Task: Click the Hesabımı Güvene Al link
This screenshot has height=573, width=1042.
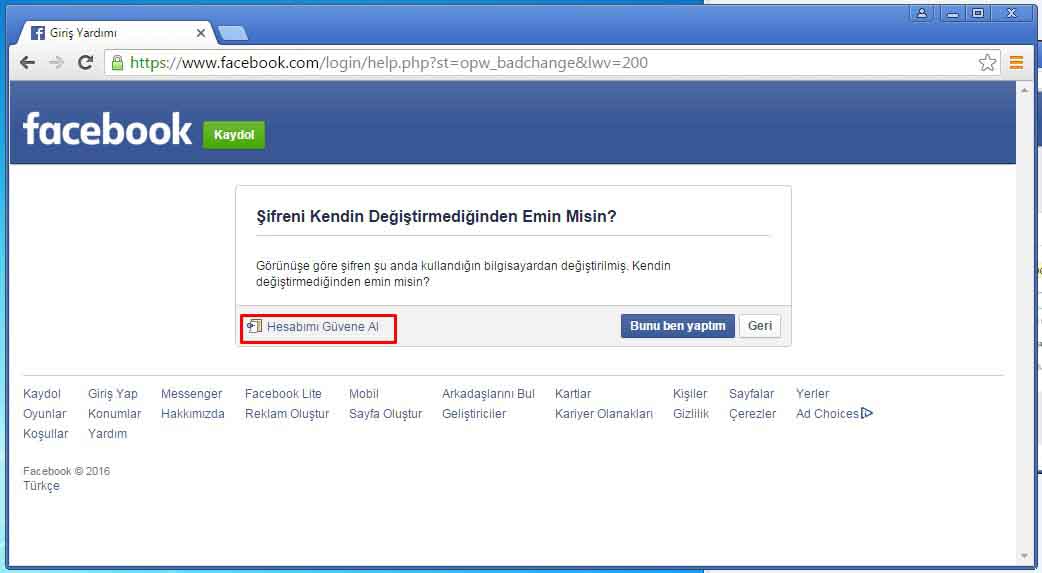Action: coord(322,327)
